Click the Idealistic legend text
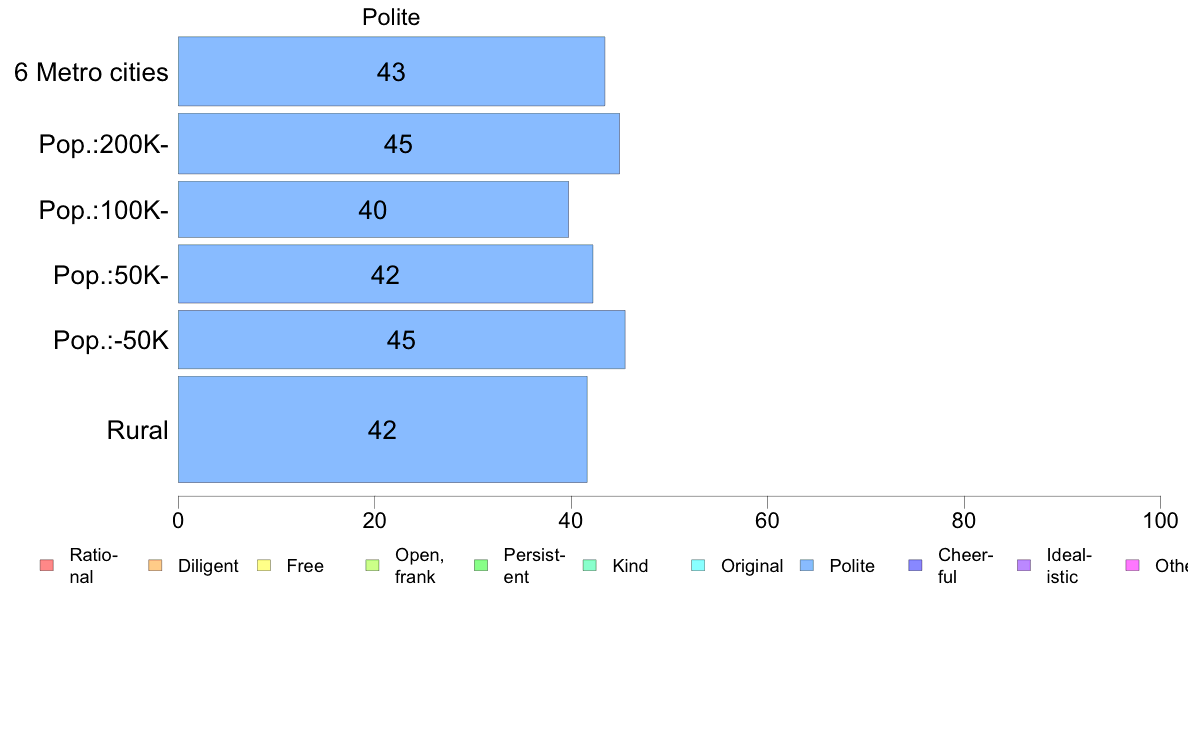Viewport: 1188px width, 736px height. [x=1069, y=566]
